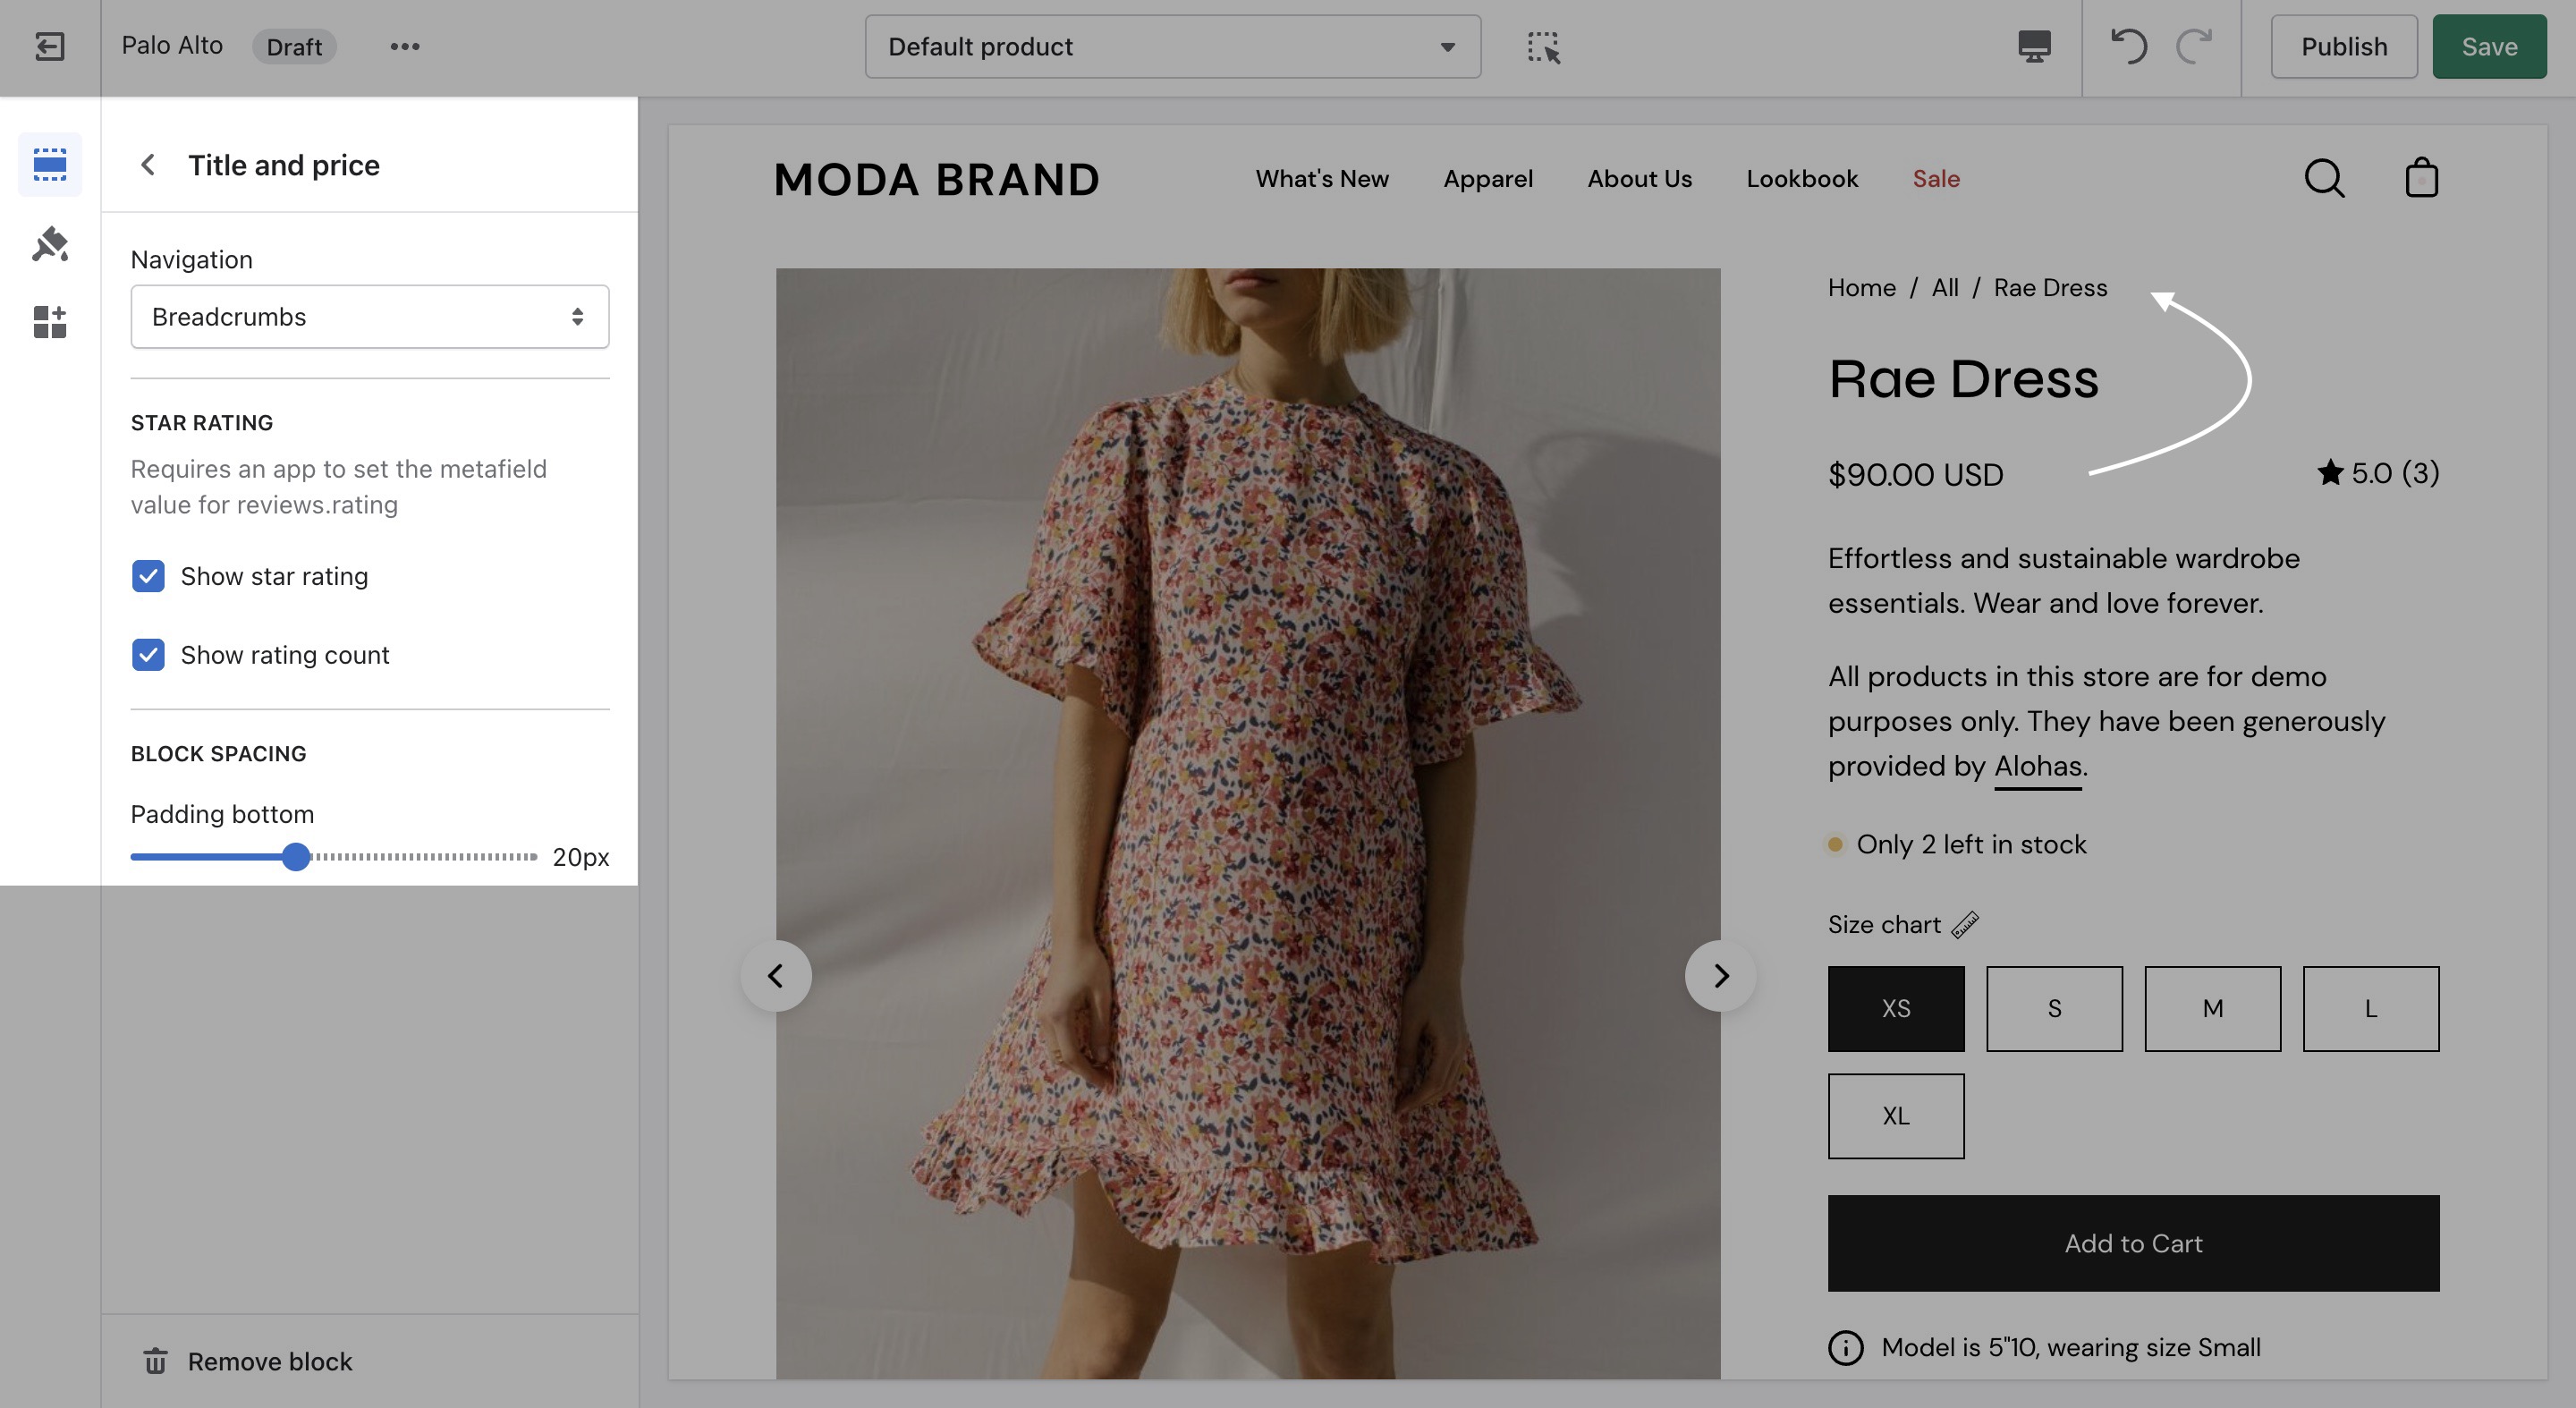Image resolution: width=2576 pixels, height=1408 pixels.
Task: Click the undo arrow
Action: (x=2128, y=47)
